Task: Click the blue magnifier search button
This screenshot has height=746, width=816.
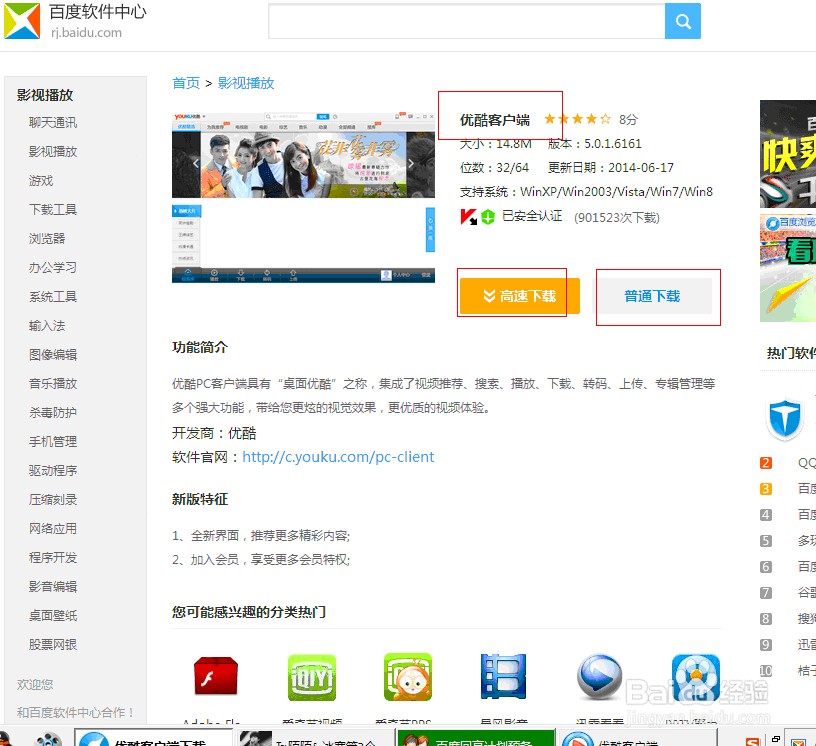Action: point(682,21)
